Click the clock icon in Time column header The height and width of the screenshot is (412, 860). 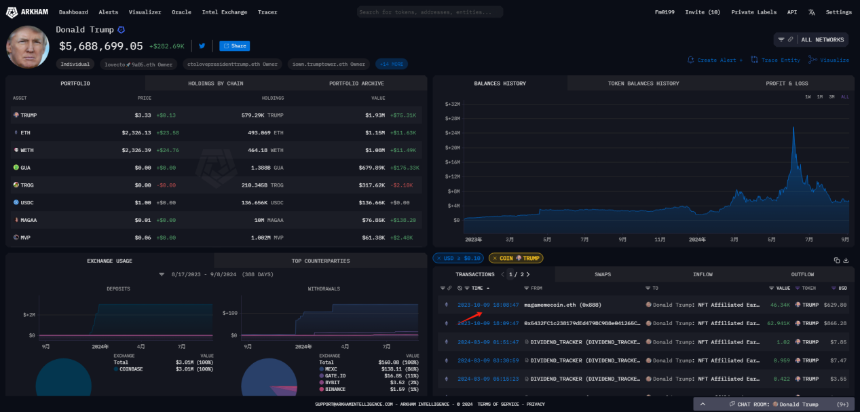[x=459, y=288]
